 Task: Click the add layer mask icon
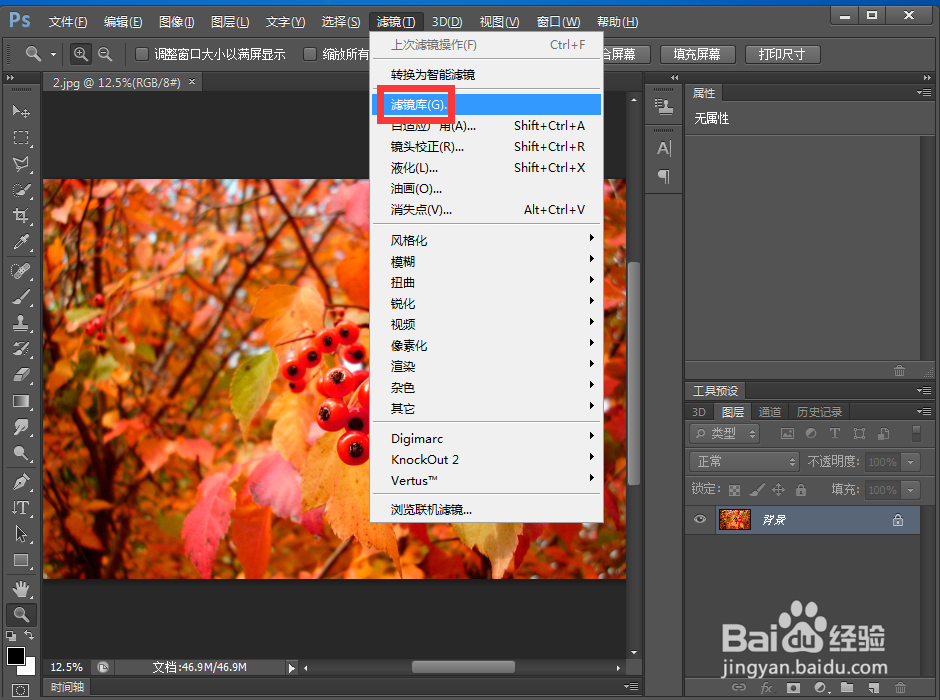click(x=793, y=687)
